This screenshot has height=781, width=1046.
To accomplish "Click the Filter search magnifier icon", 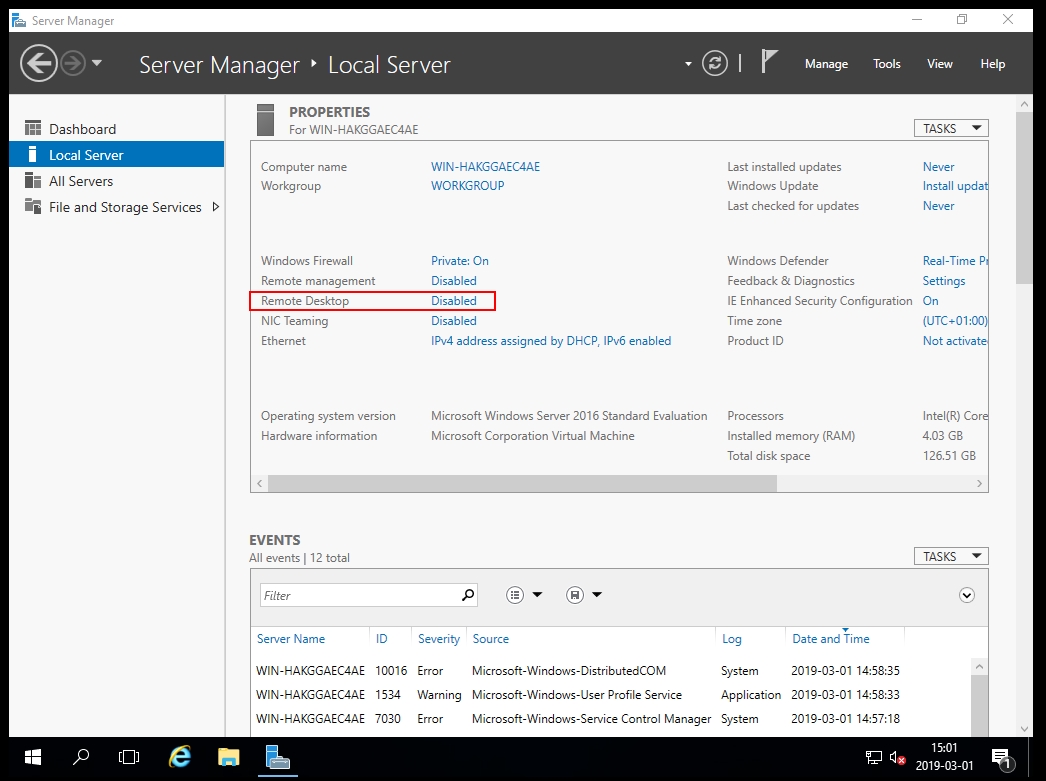I will 468,594.
